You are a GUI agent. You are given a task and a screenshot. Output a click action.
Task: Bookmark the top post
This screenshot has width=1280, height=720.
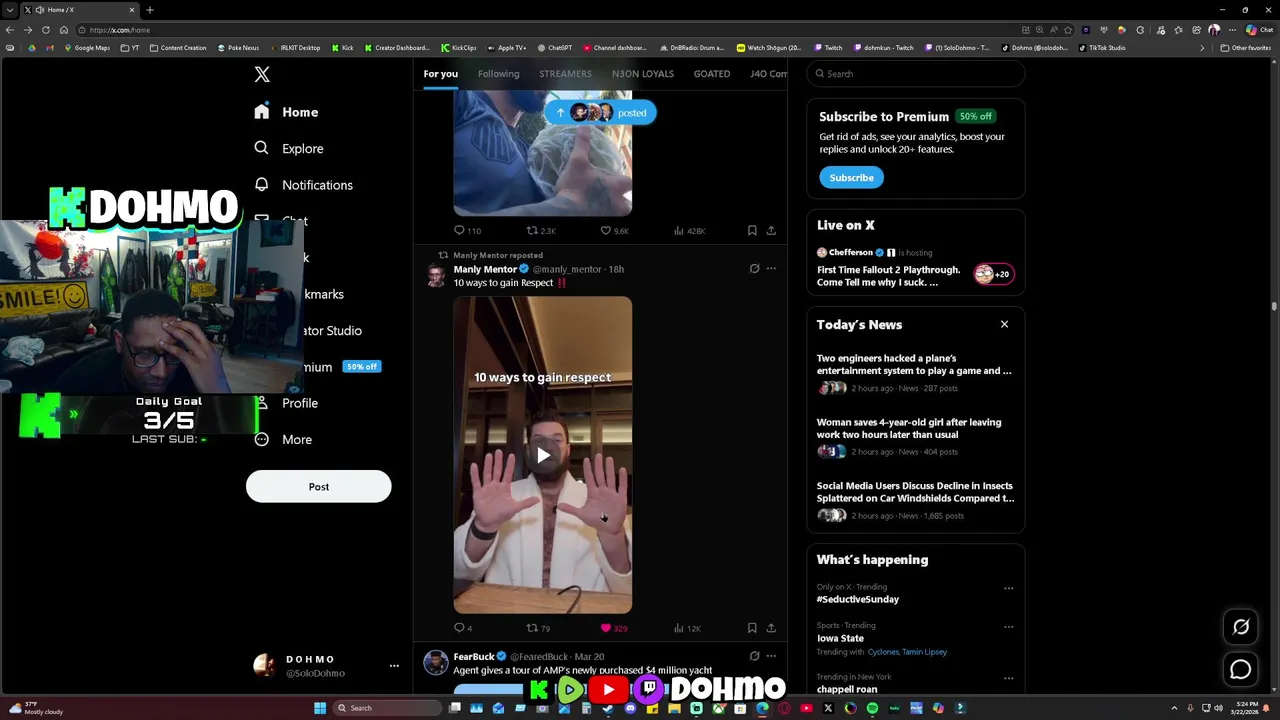(752, 230)
